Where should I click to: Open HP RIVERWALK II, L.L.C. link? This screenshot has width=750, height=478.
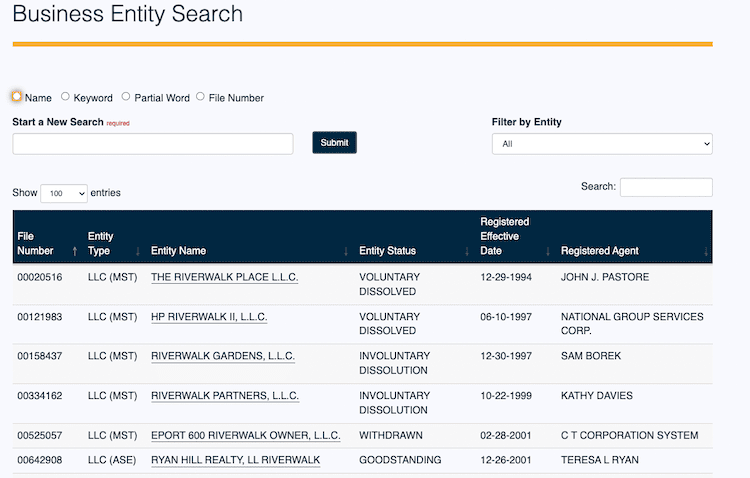pos(209,317)
